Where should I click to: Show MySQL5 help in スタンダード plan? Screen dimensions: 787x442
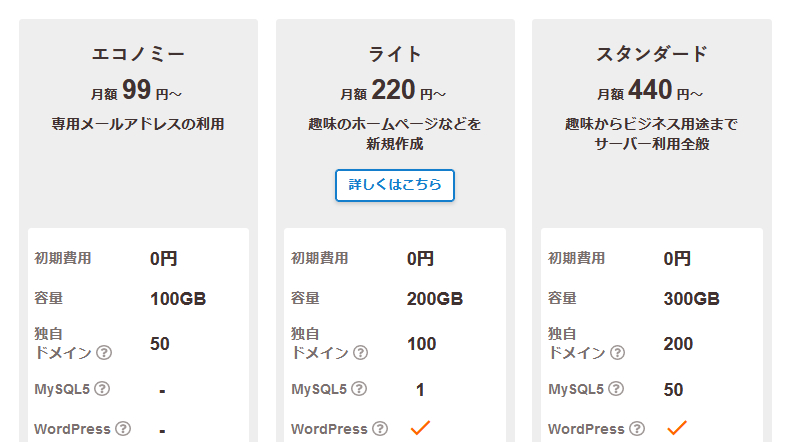pos(615,389)
